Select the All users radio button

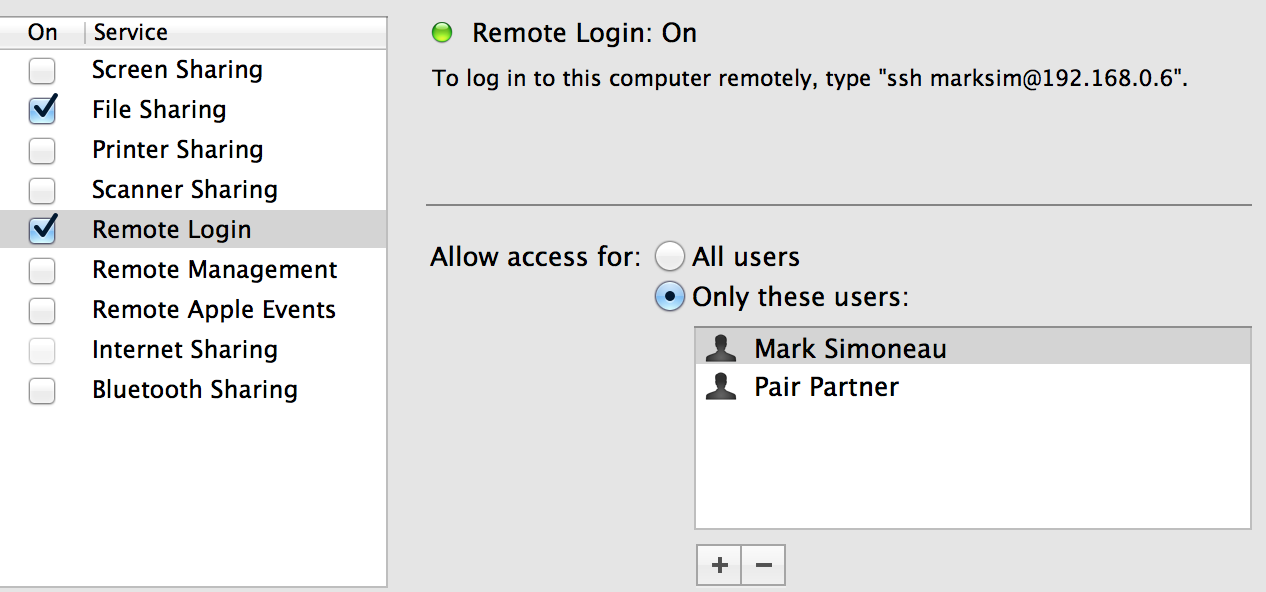pyautogui.click(x=670, y=257)
